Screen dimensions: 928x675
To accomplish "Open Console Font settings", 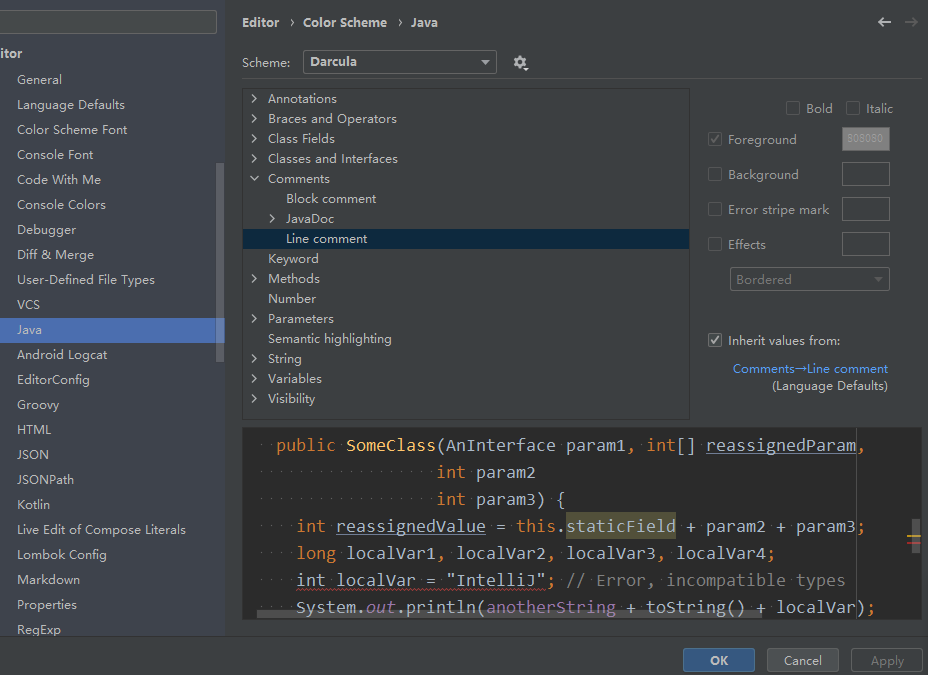I will (55, 154).
